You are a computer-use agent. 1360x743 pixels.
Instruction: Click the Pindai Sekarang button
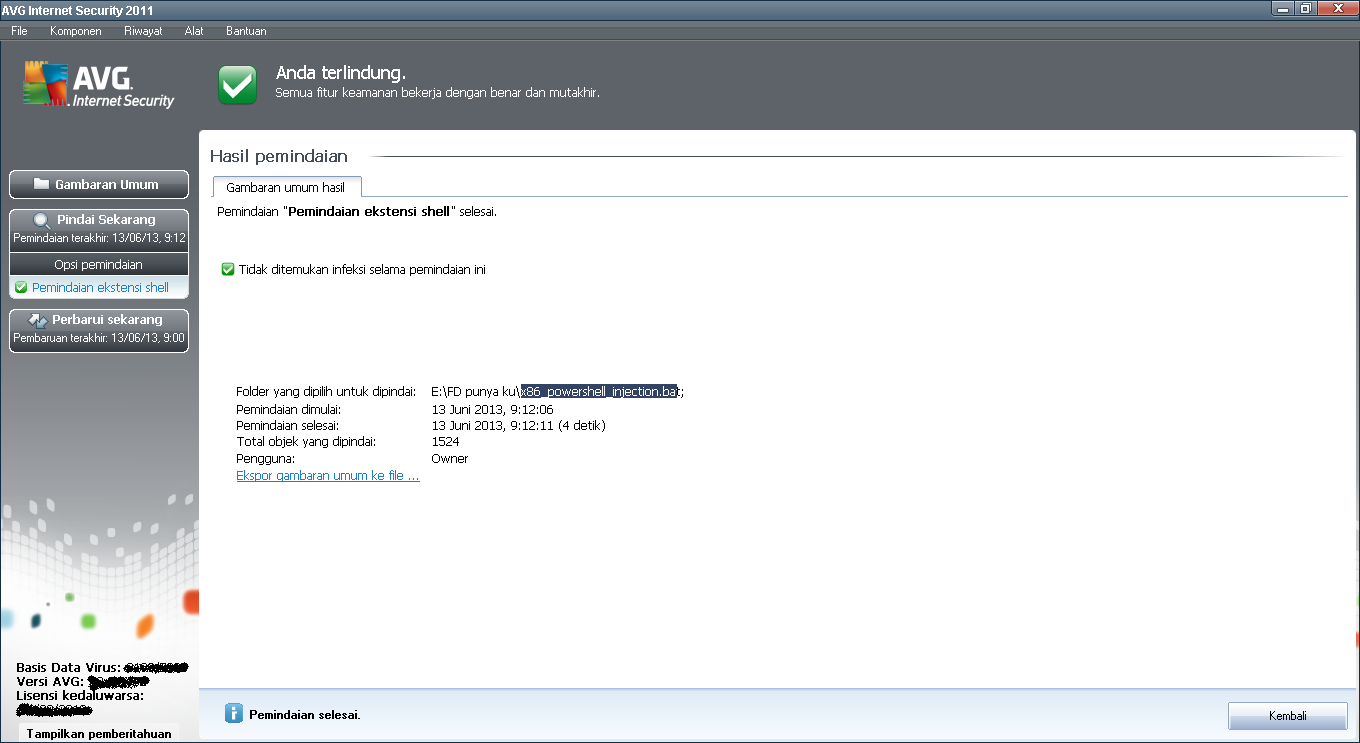98,230
